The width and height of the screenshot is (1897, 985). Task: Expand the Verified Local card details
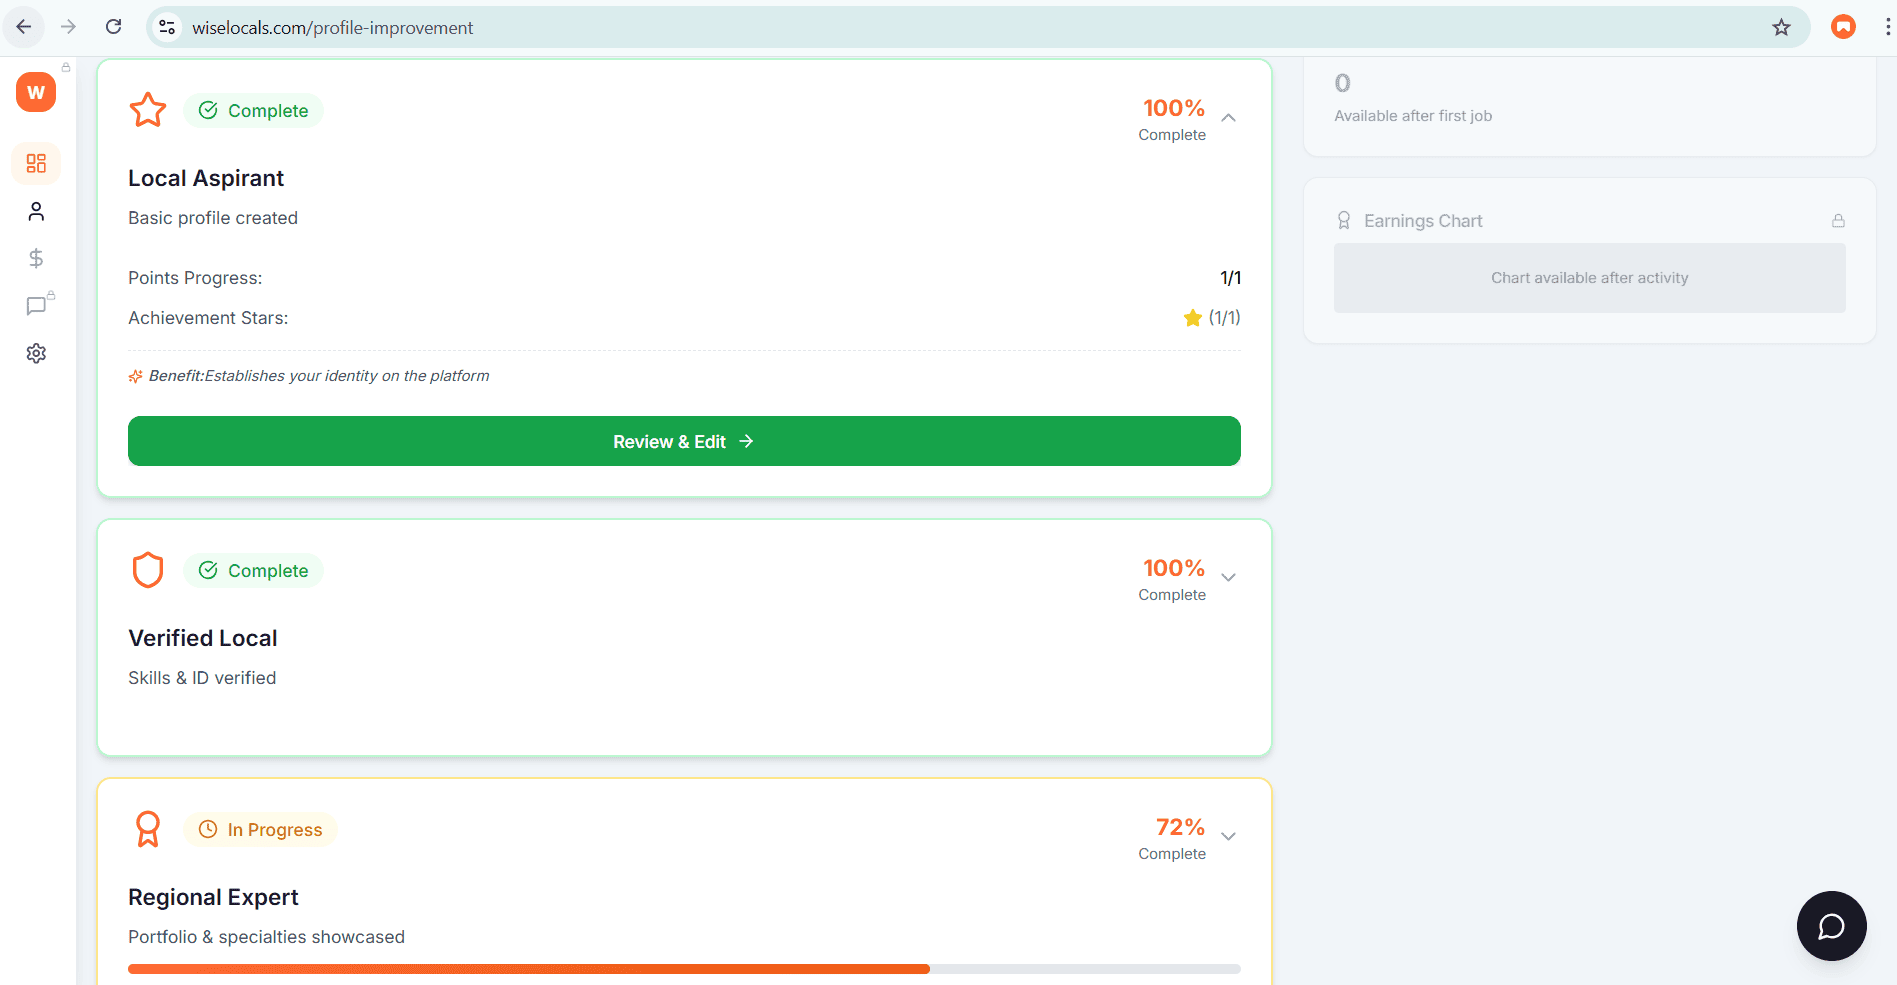click(1228, 578)
